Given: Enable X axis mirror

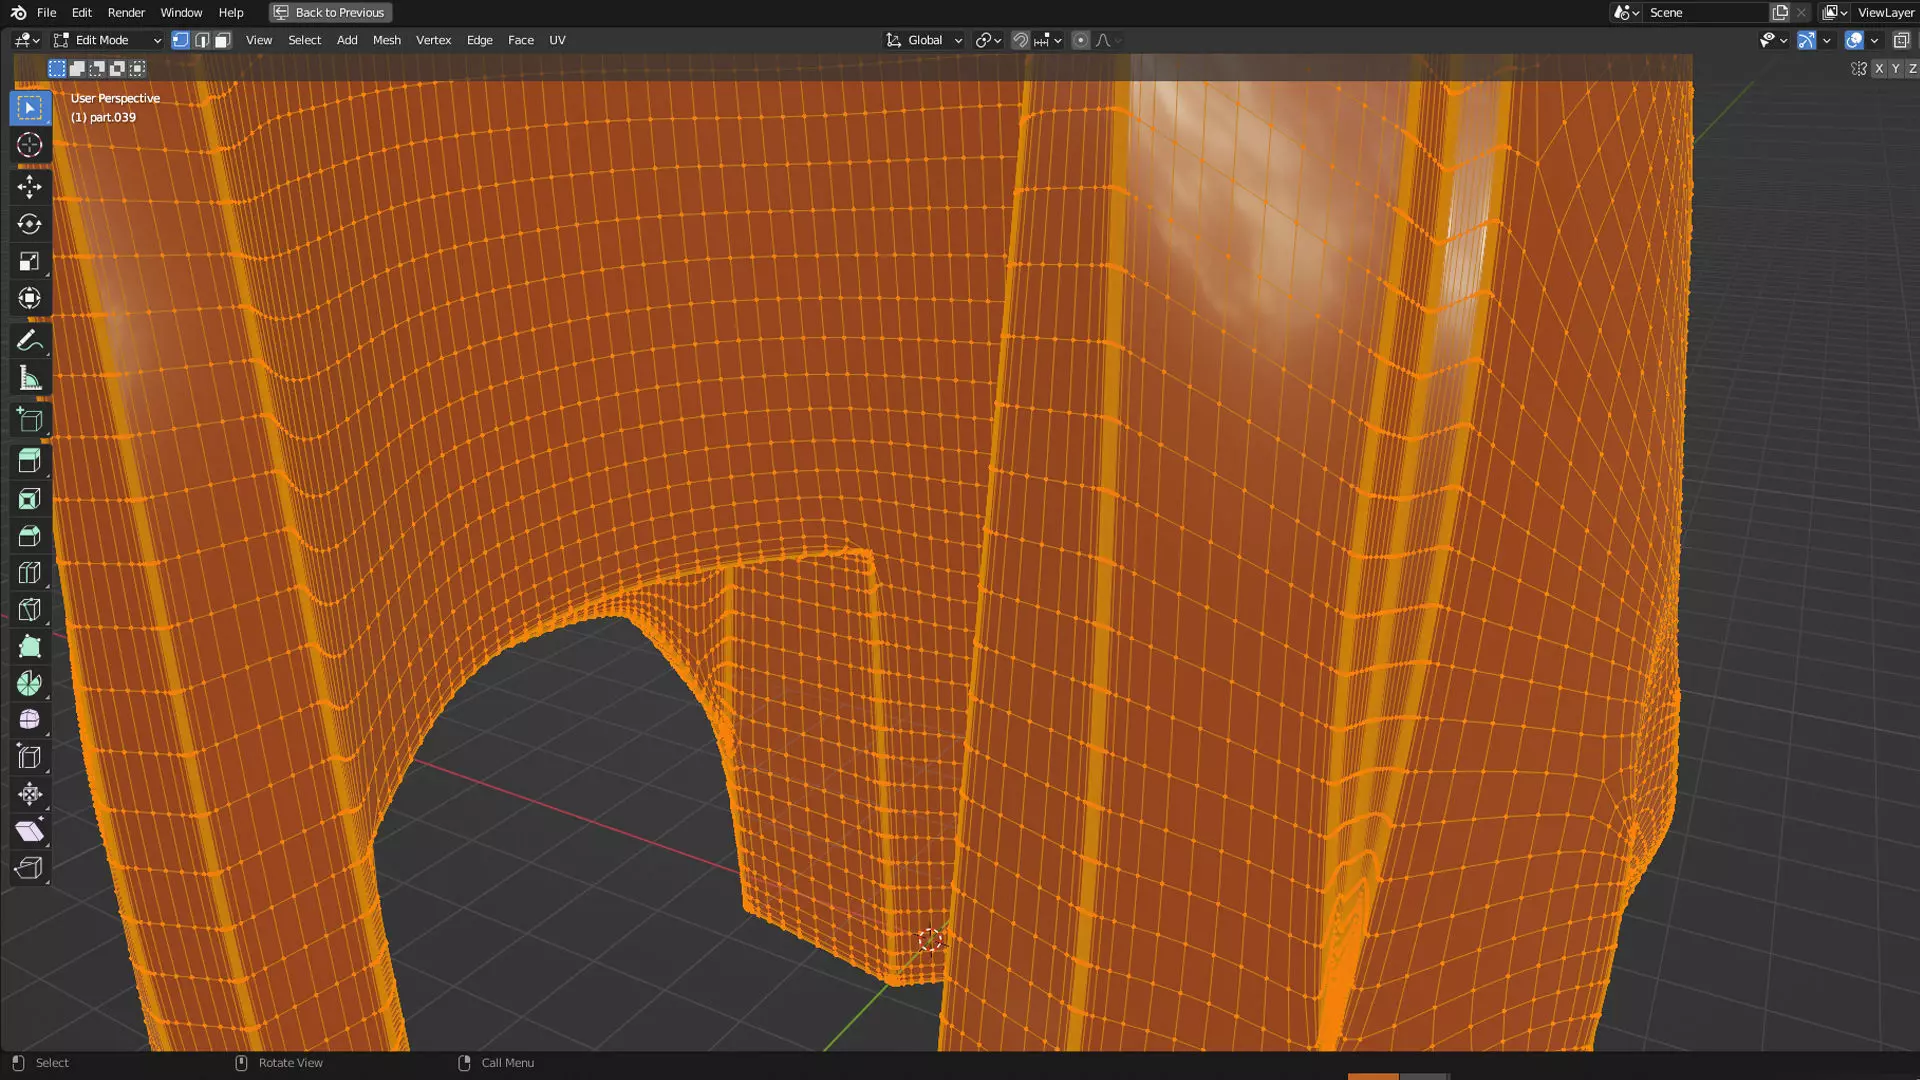Looking at the screenshot, I should pyautogui.click(x=1879, y=69).
